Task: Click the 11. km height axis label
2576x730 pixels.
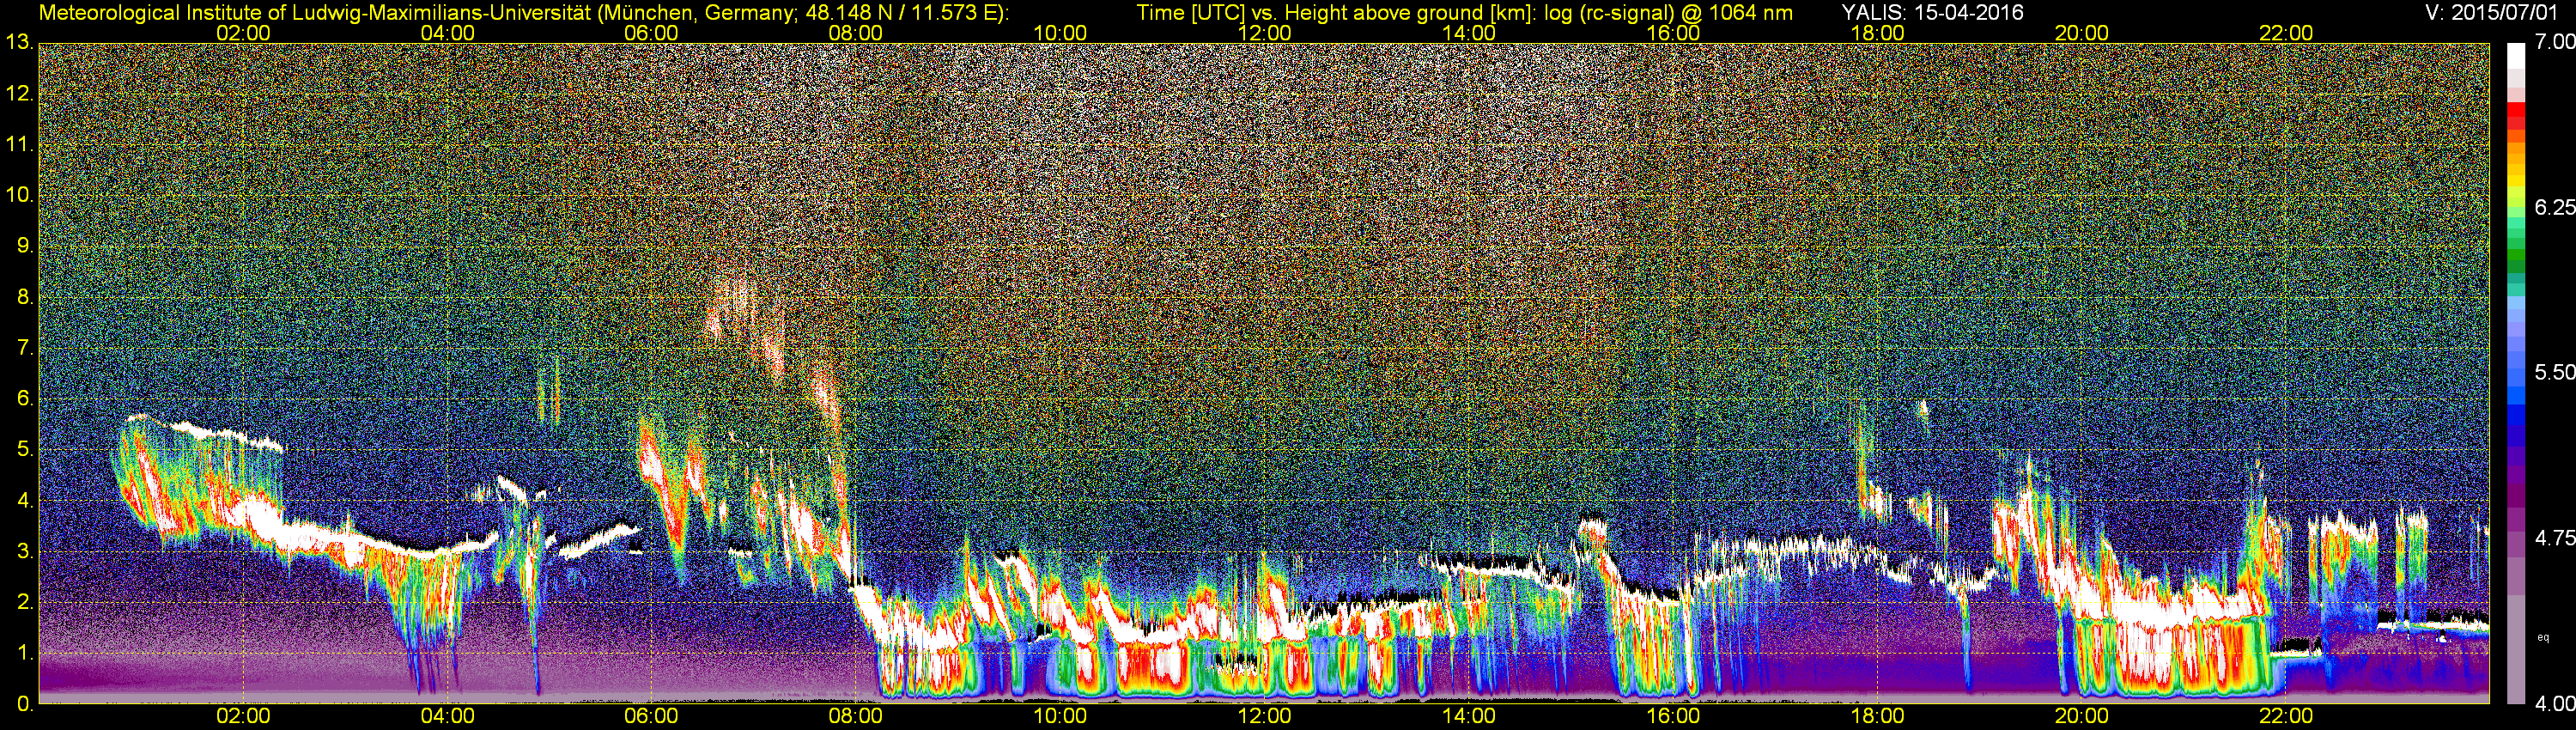Action: [x=19, y=144]
